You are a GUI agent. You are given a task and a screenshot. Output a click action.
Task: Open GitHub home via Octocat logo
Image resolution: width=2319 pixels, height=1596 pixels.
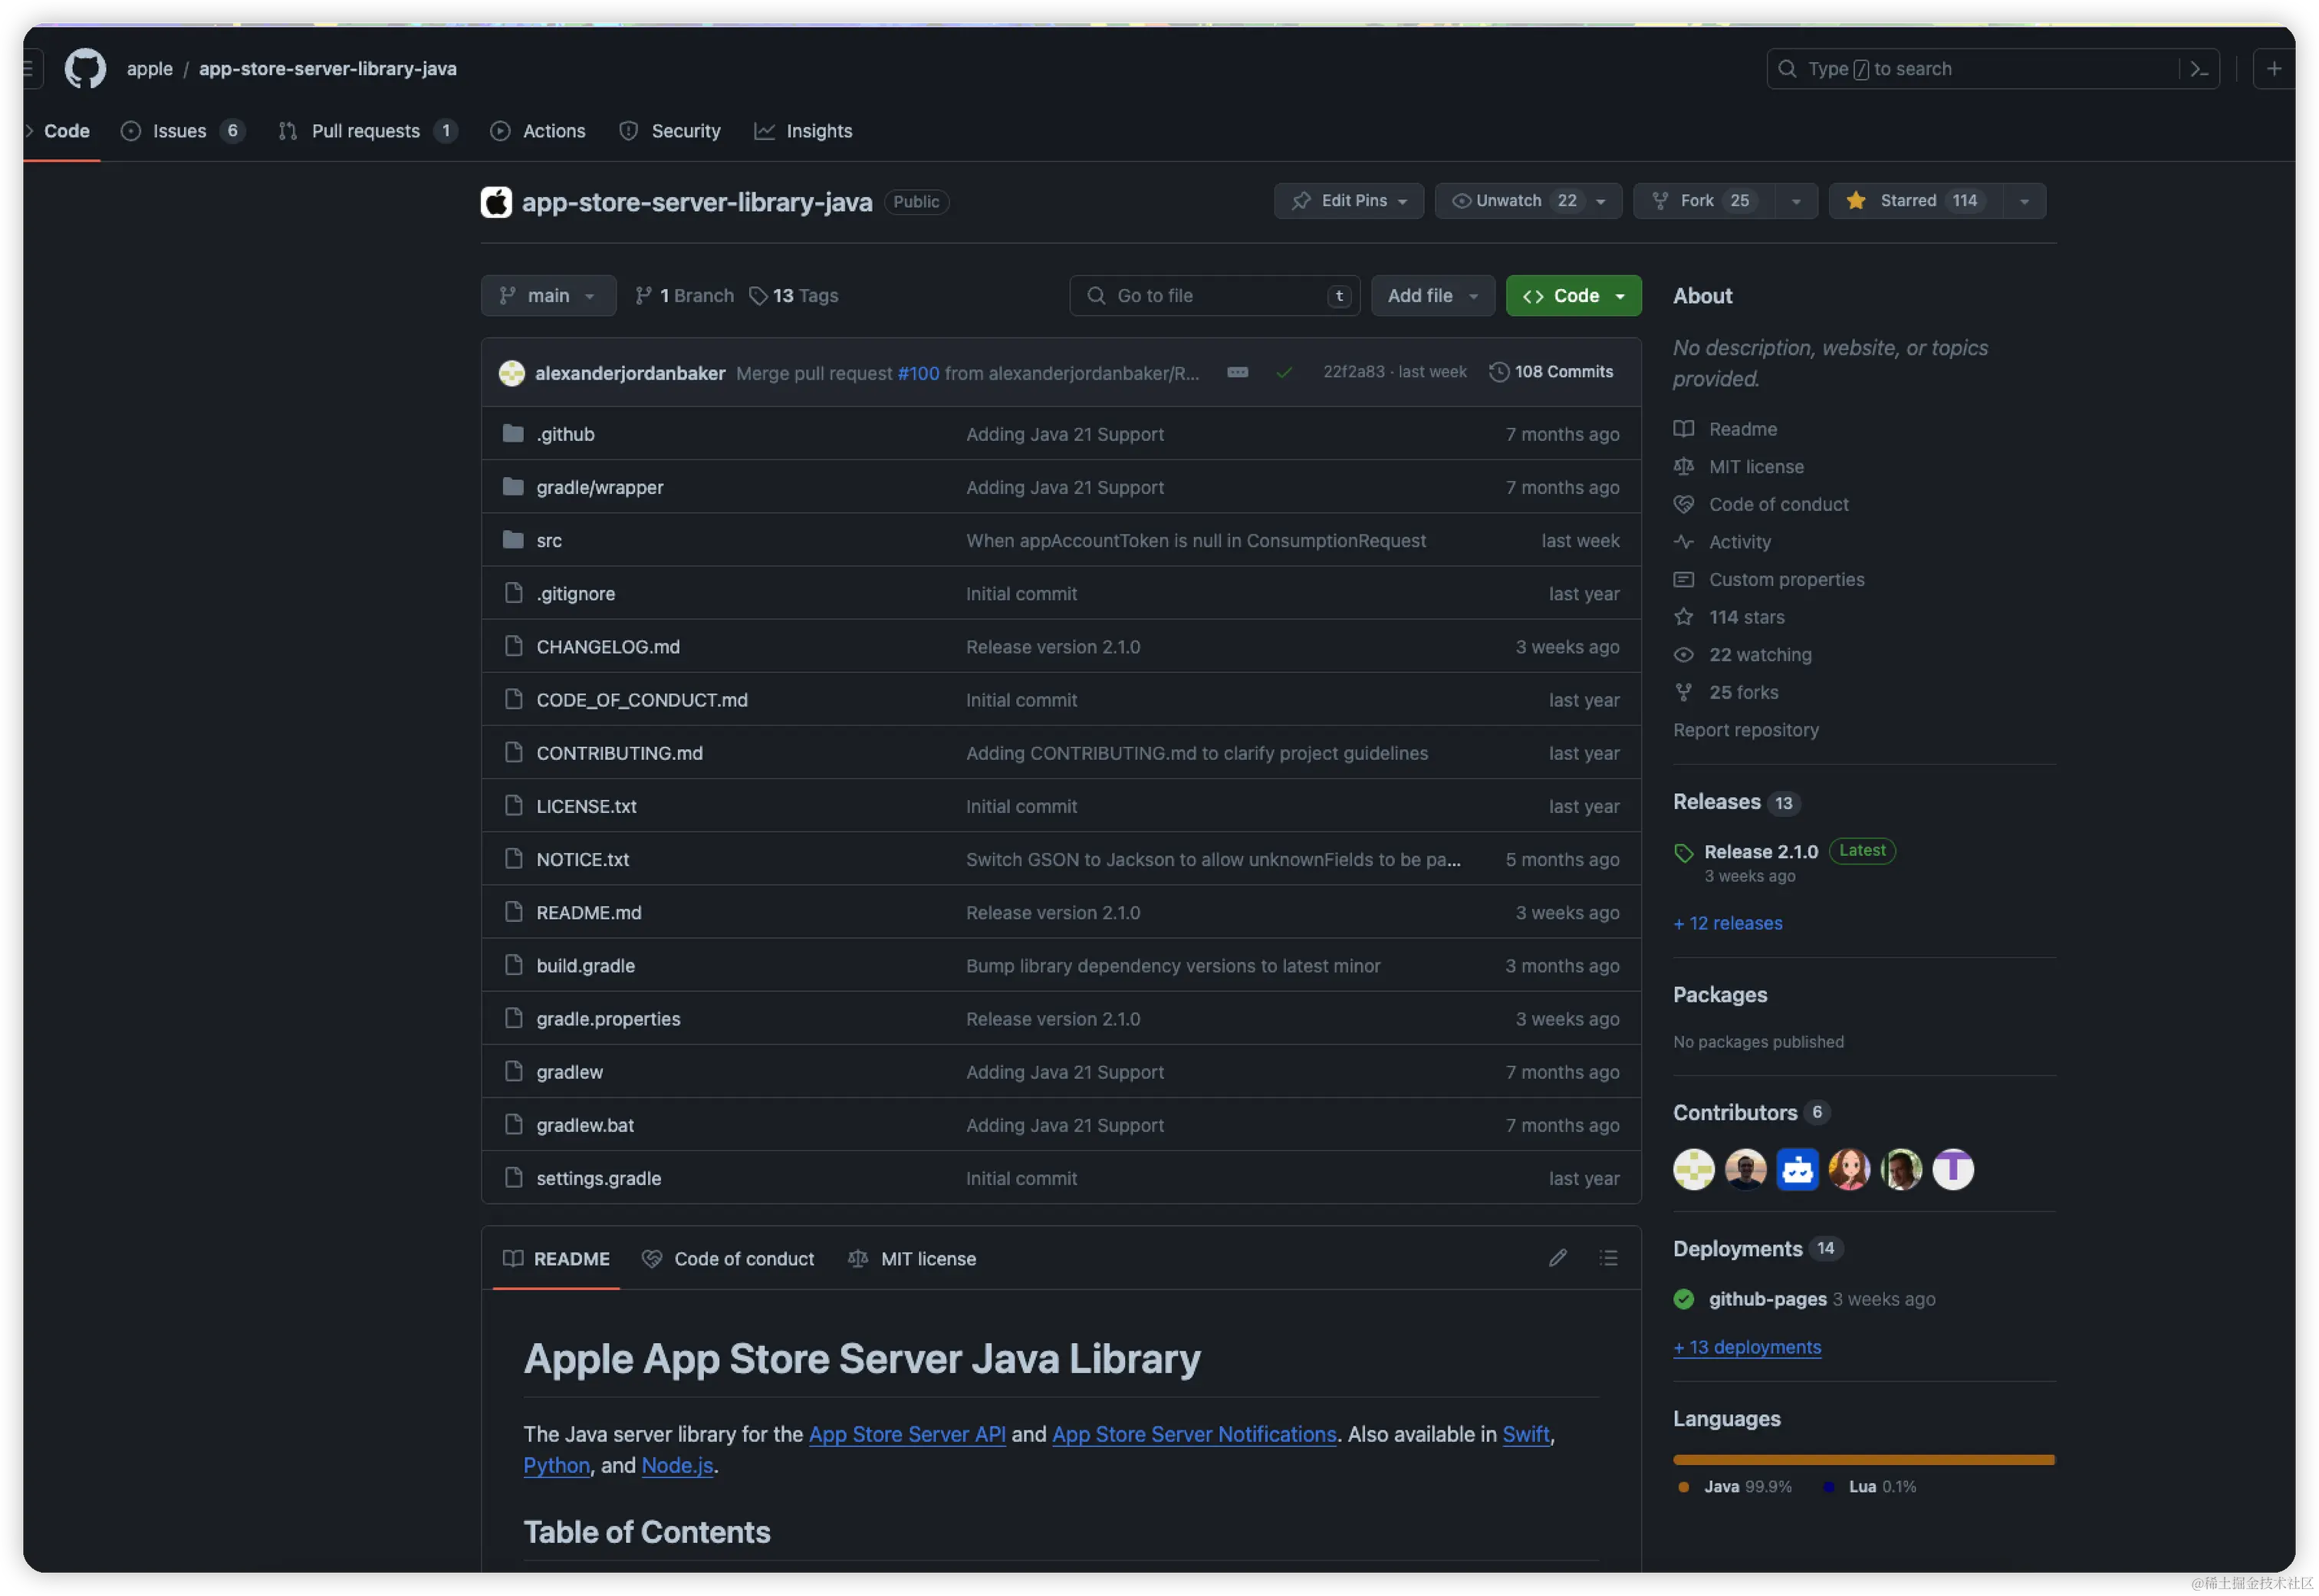[x=85, y=68]
